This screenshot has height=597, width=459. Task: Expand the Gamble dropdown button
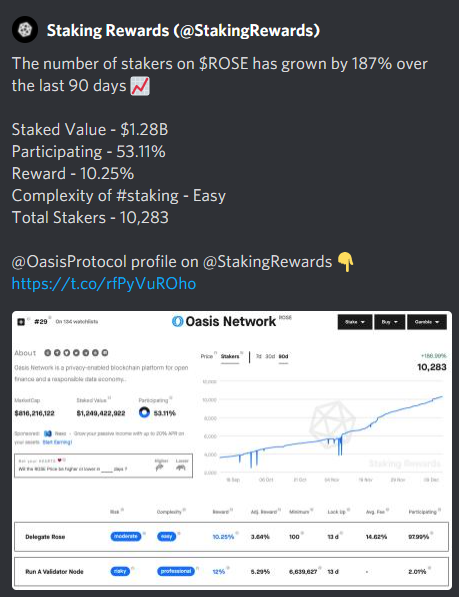click(x=427, y=322)
